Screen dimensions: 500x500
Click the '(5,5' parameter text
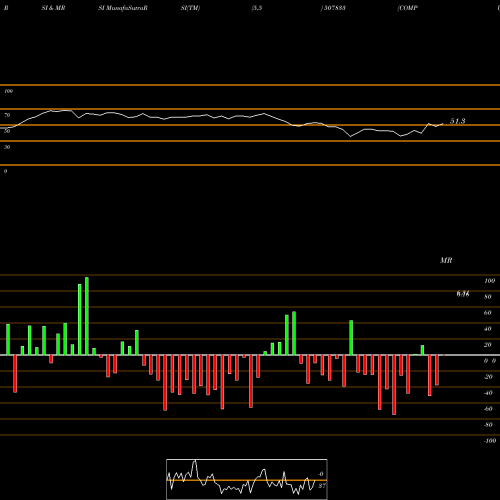tap(257, 8)
